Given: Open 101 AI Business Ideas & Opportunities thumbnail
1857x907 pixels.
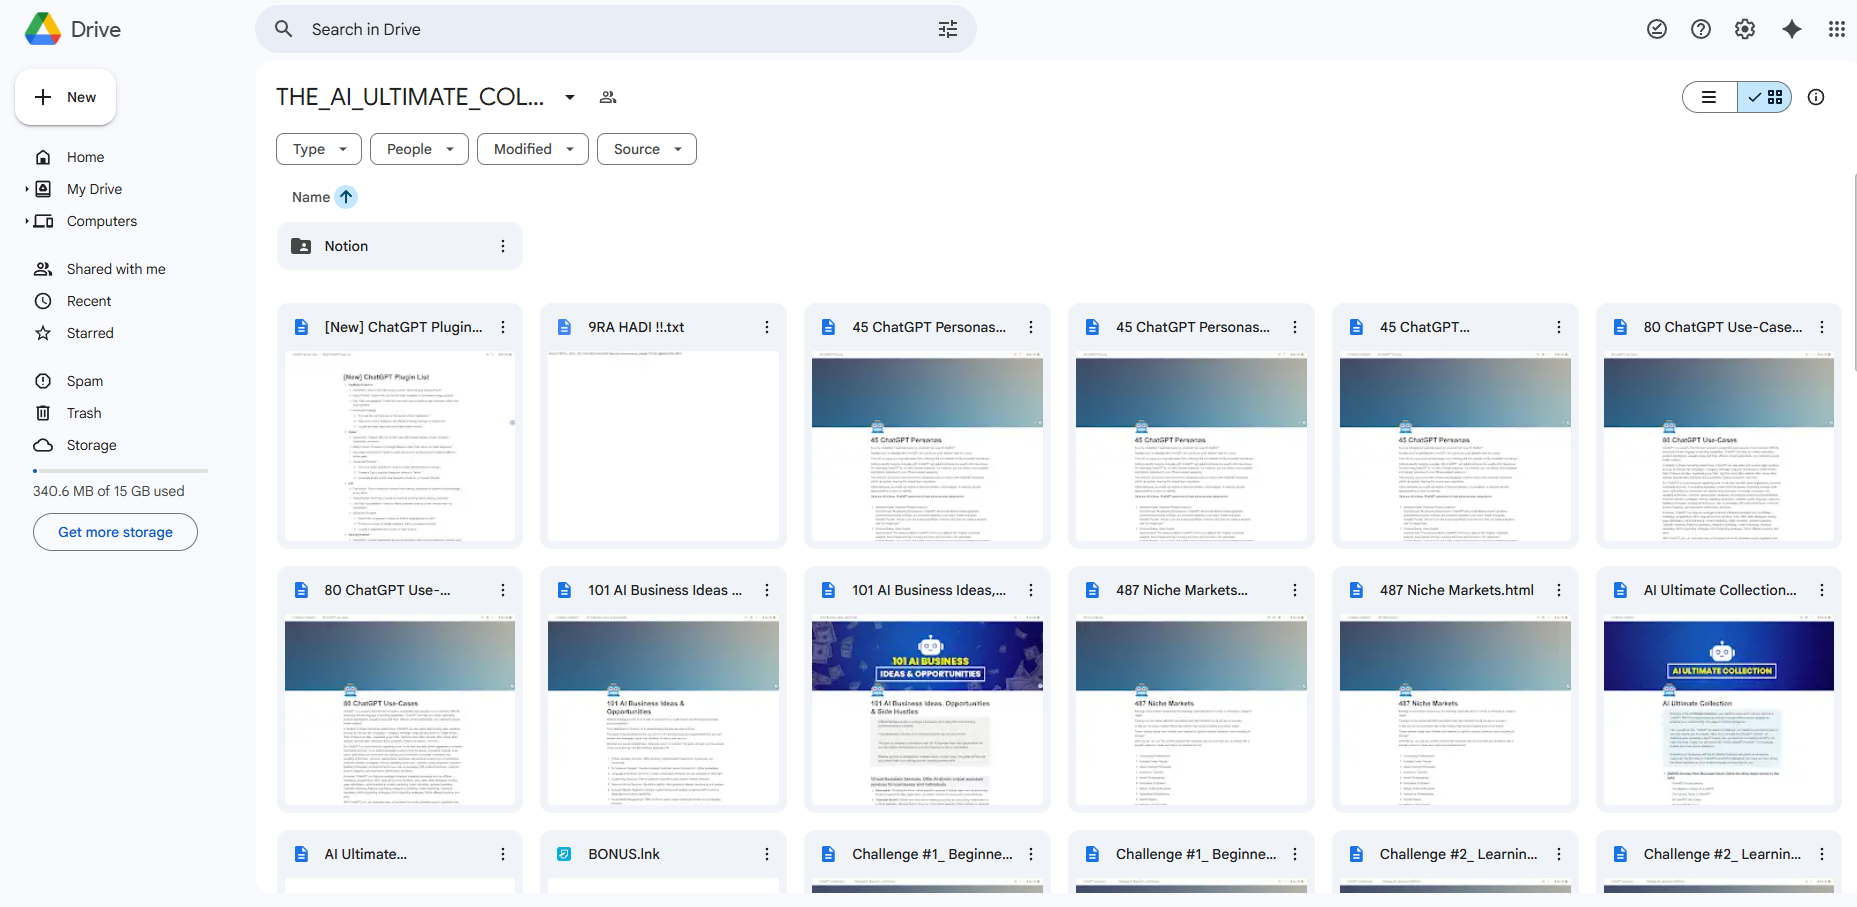Looking at the screenshot, I should click(x=927, y=711).
